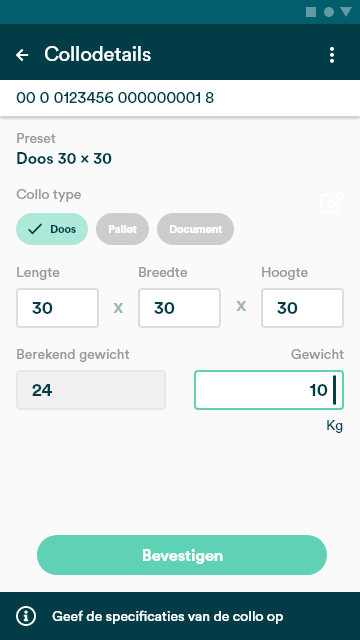Screen dimensions: 360x640
Task: Tap the triangle status bar icon
Action: pyautogui.click(x=346, y=12)
